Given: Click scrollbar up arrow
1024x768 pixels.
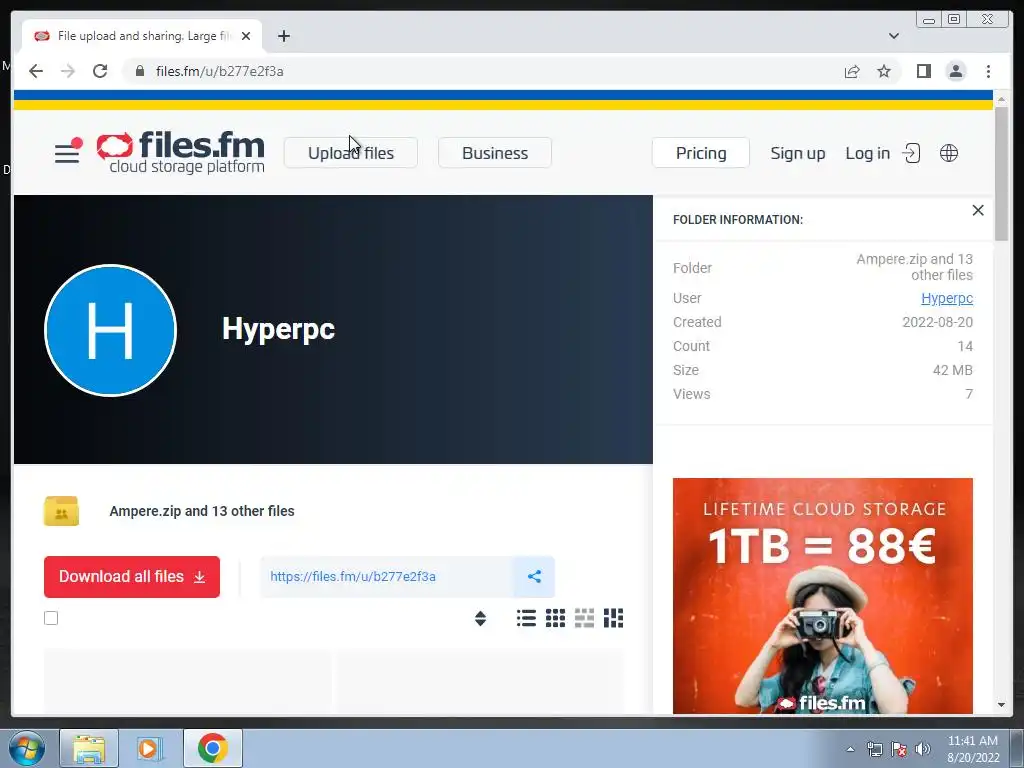Looking at the screenshot, I should [1001, 99].
